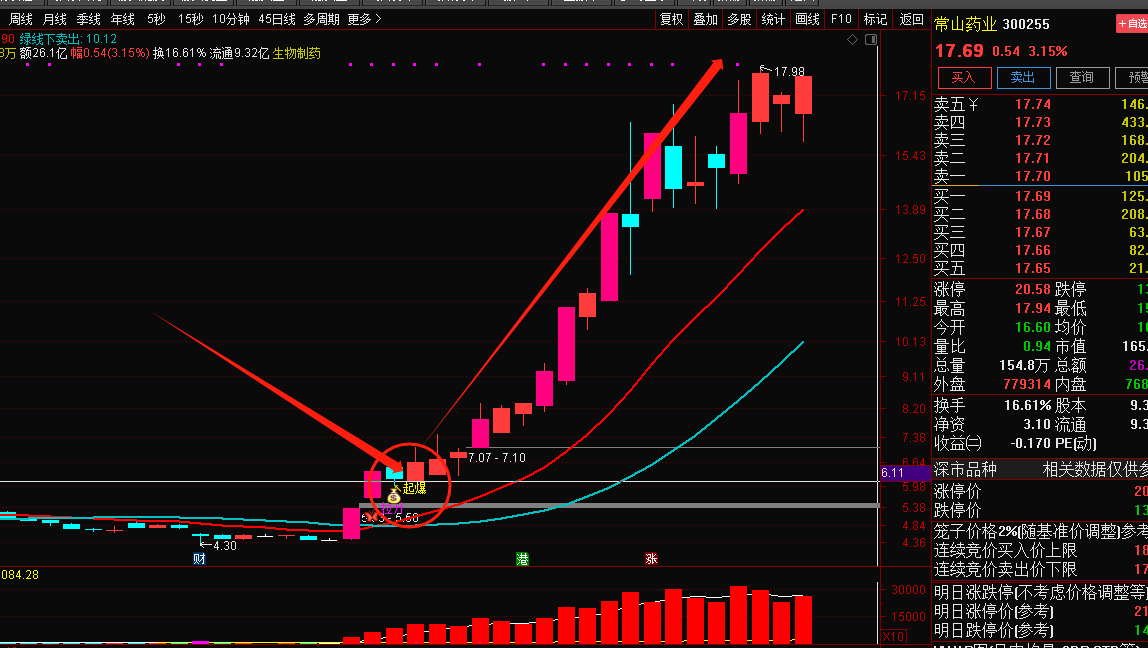
Task: Click the 最高 value 17.94
Action: click(1032, 309)
